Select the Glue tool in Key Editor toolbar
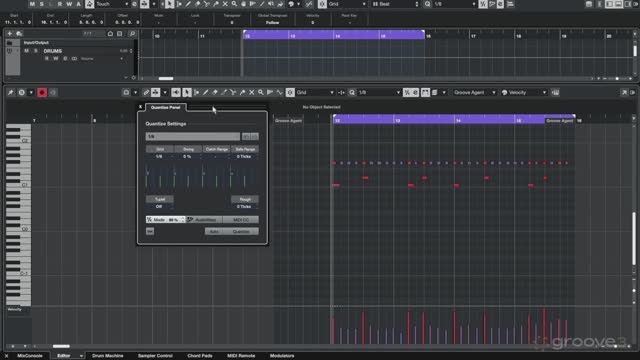The width and height of the screenshot is (640, 360). pyautogui.click(x=242, y=93)
